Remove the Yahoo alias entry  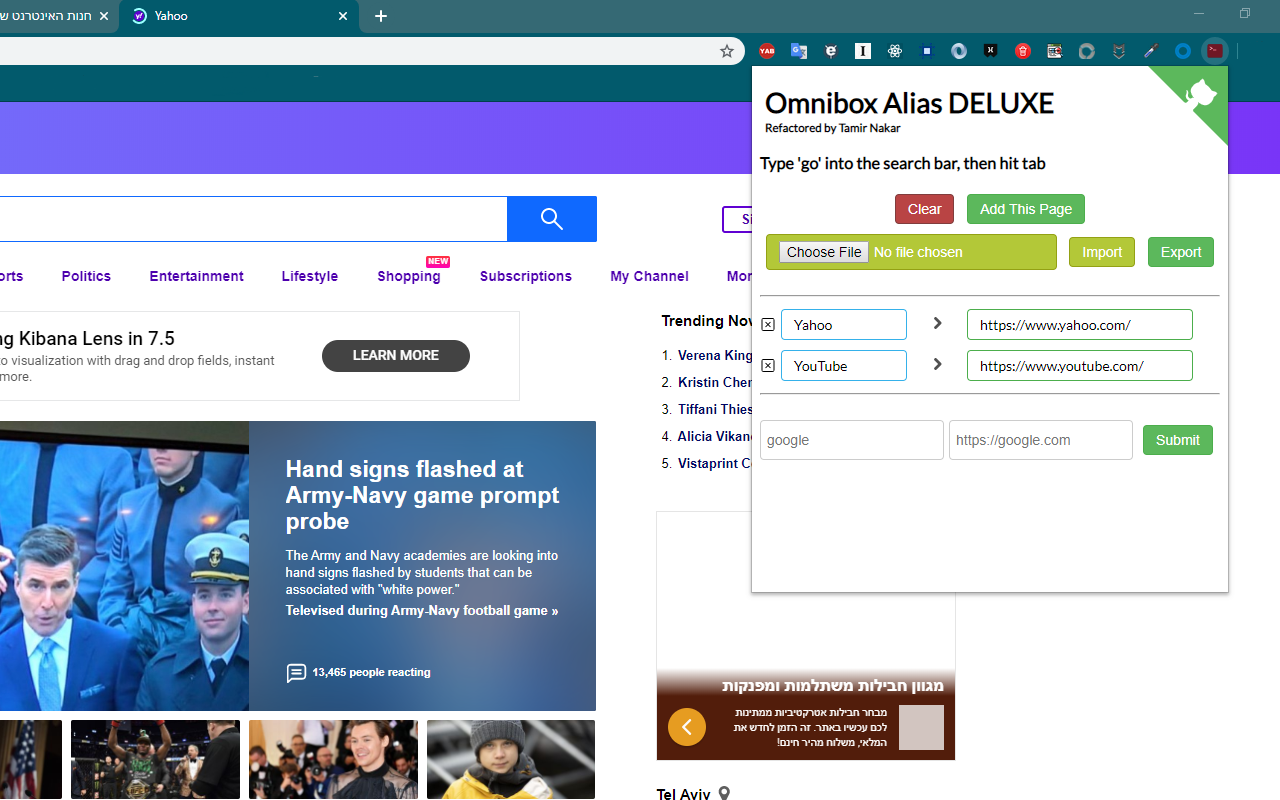[x=767, y=324]
